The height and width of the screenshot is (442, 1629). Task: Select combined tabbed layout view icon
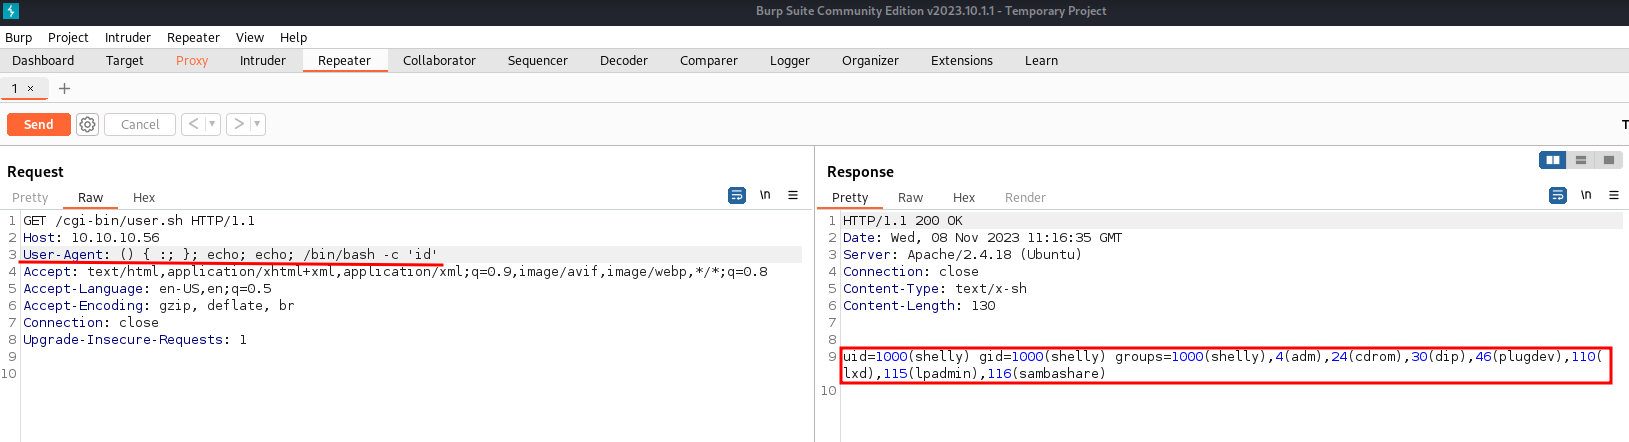[x=1609, y=160]
